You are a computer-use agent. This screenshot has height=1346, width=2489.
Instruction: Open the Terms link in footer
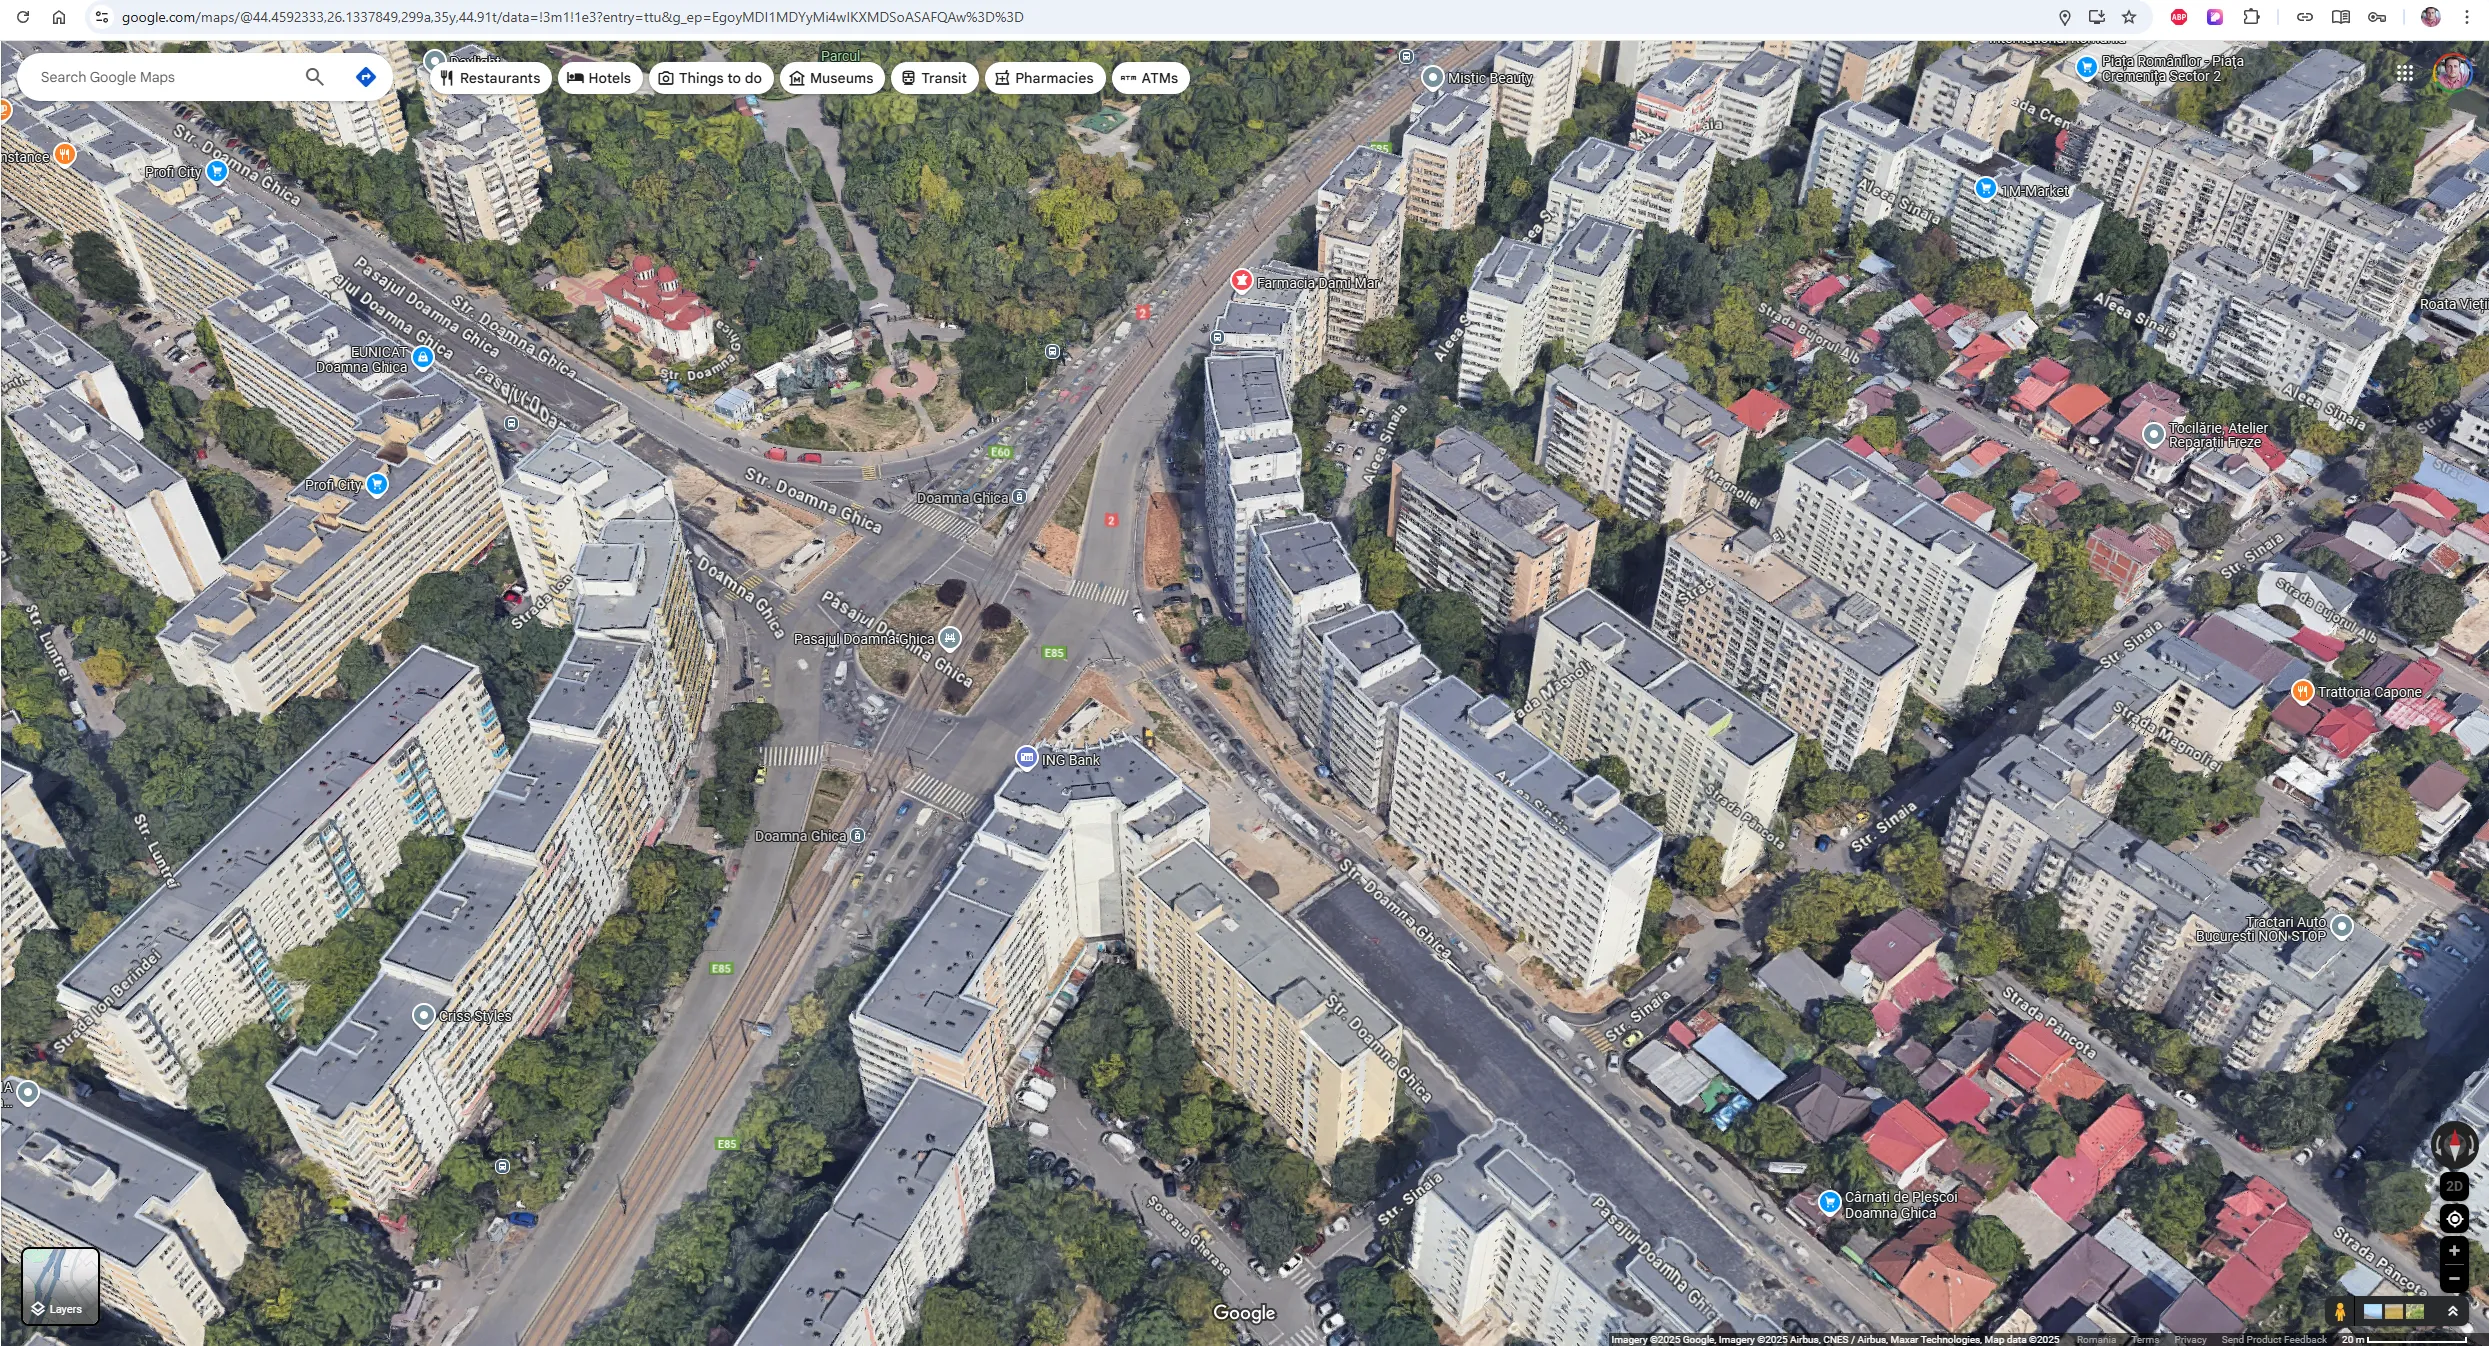click(2145, 1339)
